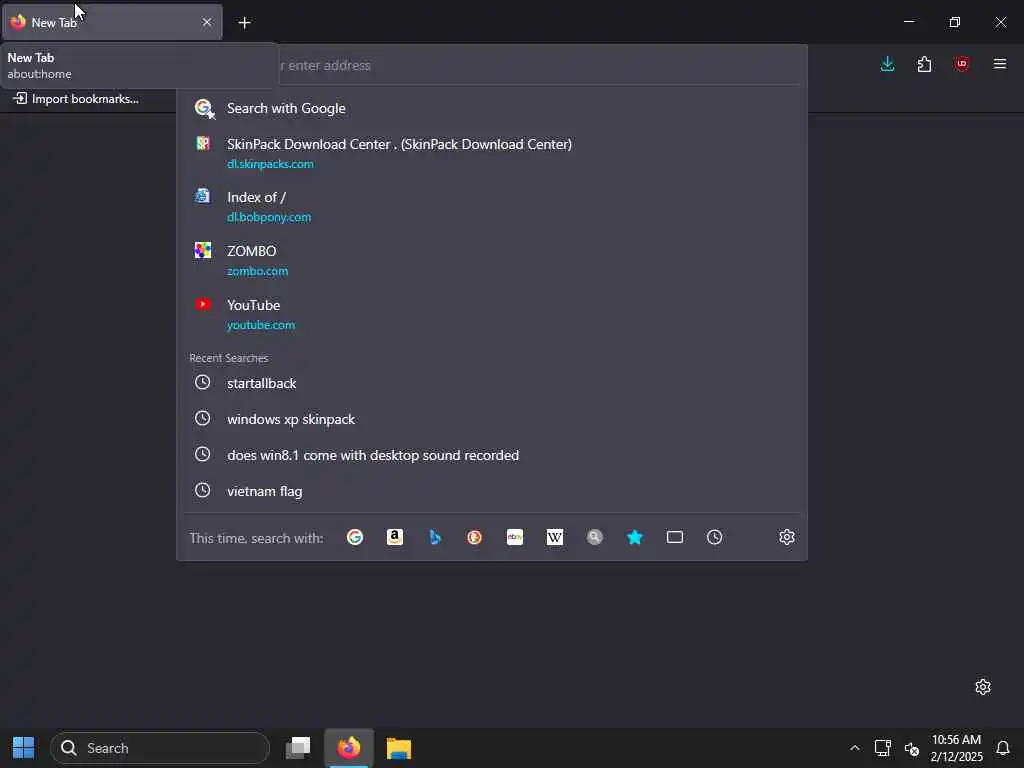Viewport: 1024px width, 768px height.
Task: Select recent search startallback
Action: (492, 383)
